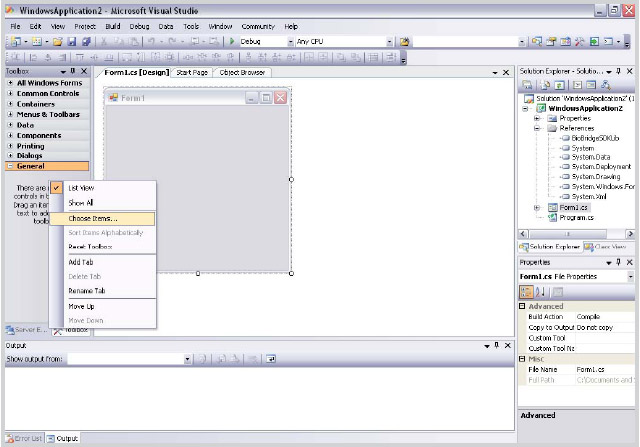The width and height of the screenshot is (640, 447).
Task: Switch to the Class View tab
Action: (x=606, y=247)
